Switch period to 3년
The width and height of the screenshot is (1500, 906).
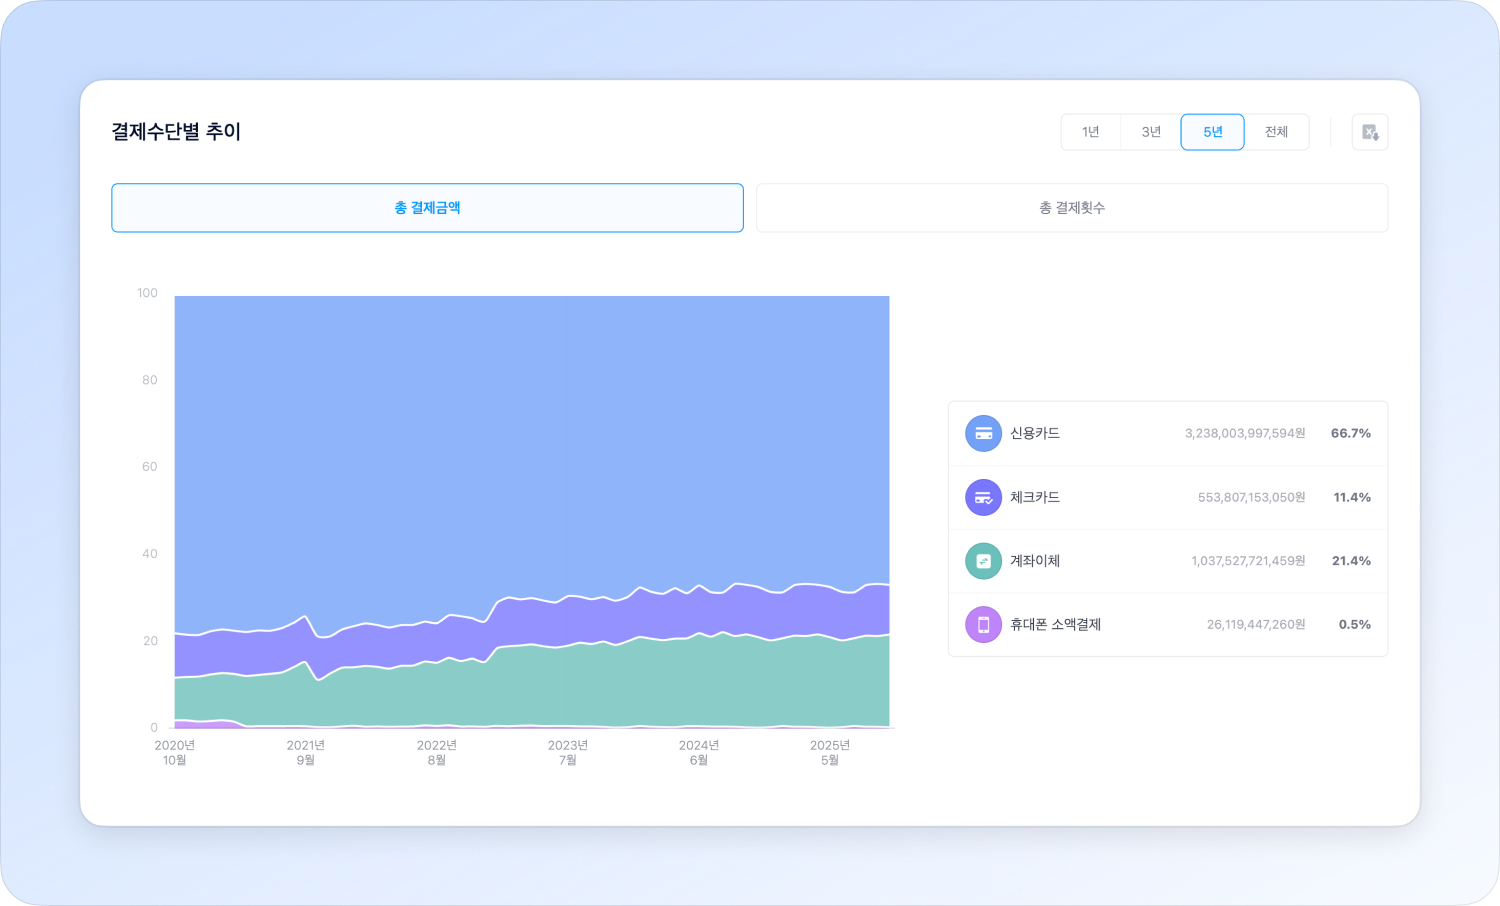click(1151, 132)
